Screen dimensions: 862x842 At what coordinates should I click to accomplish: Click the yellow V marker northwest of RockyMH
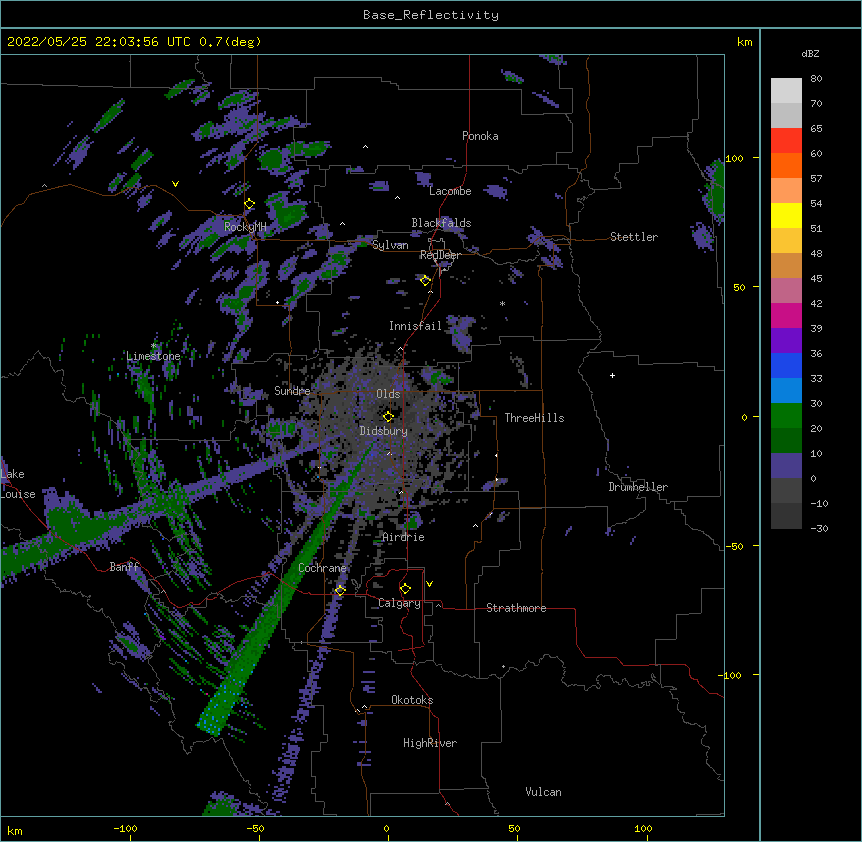tap(175, 184)
